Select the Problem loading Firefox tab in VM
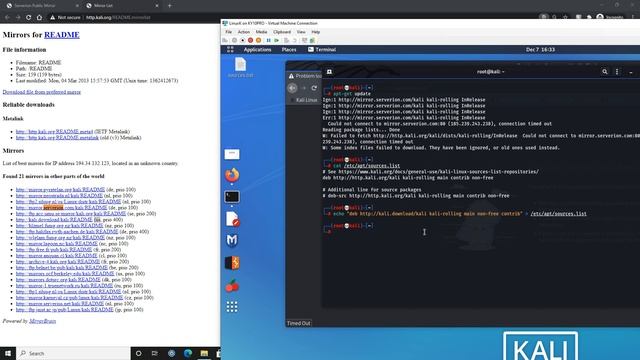 pos(305,76)
